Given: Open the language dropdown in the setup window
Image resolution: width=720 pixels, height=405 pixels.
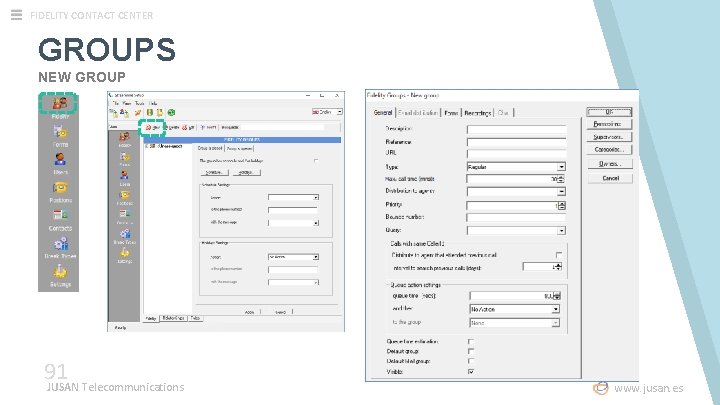Looking at the screenshot, I should click(x=327, y=112).
